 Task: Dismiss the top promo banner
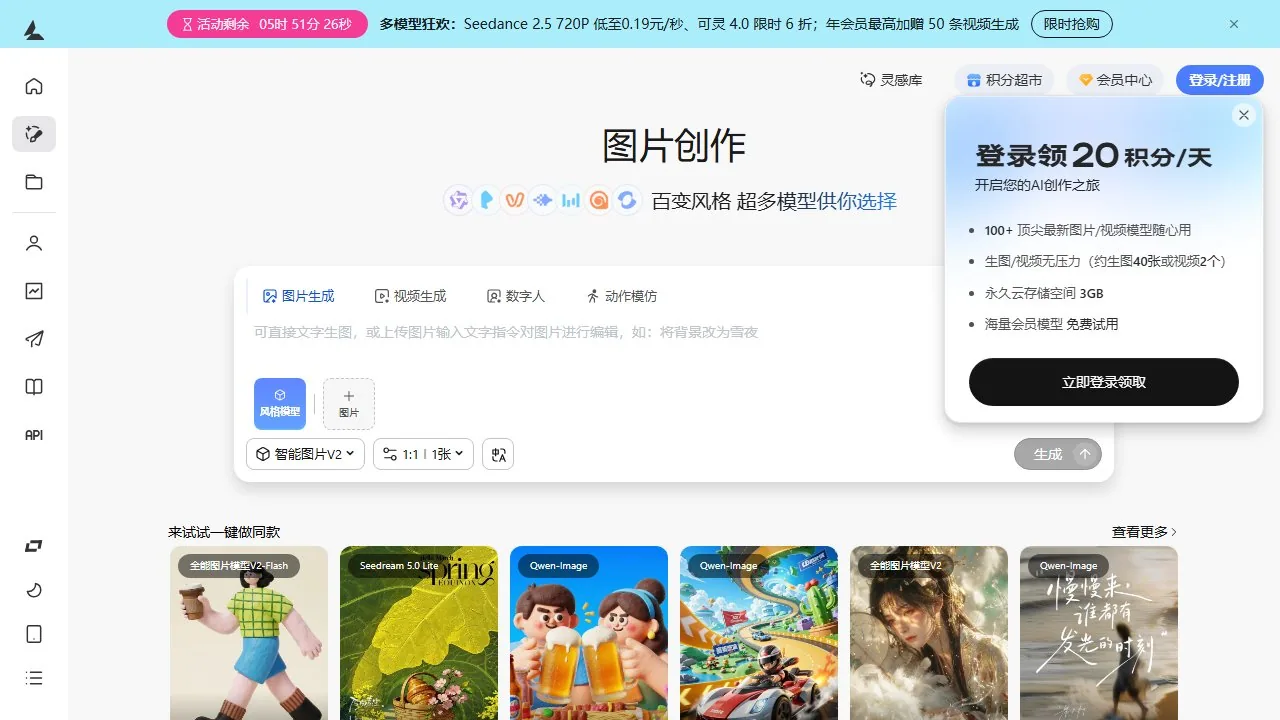pyautogui.click(x=1234, y=24)
